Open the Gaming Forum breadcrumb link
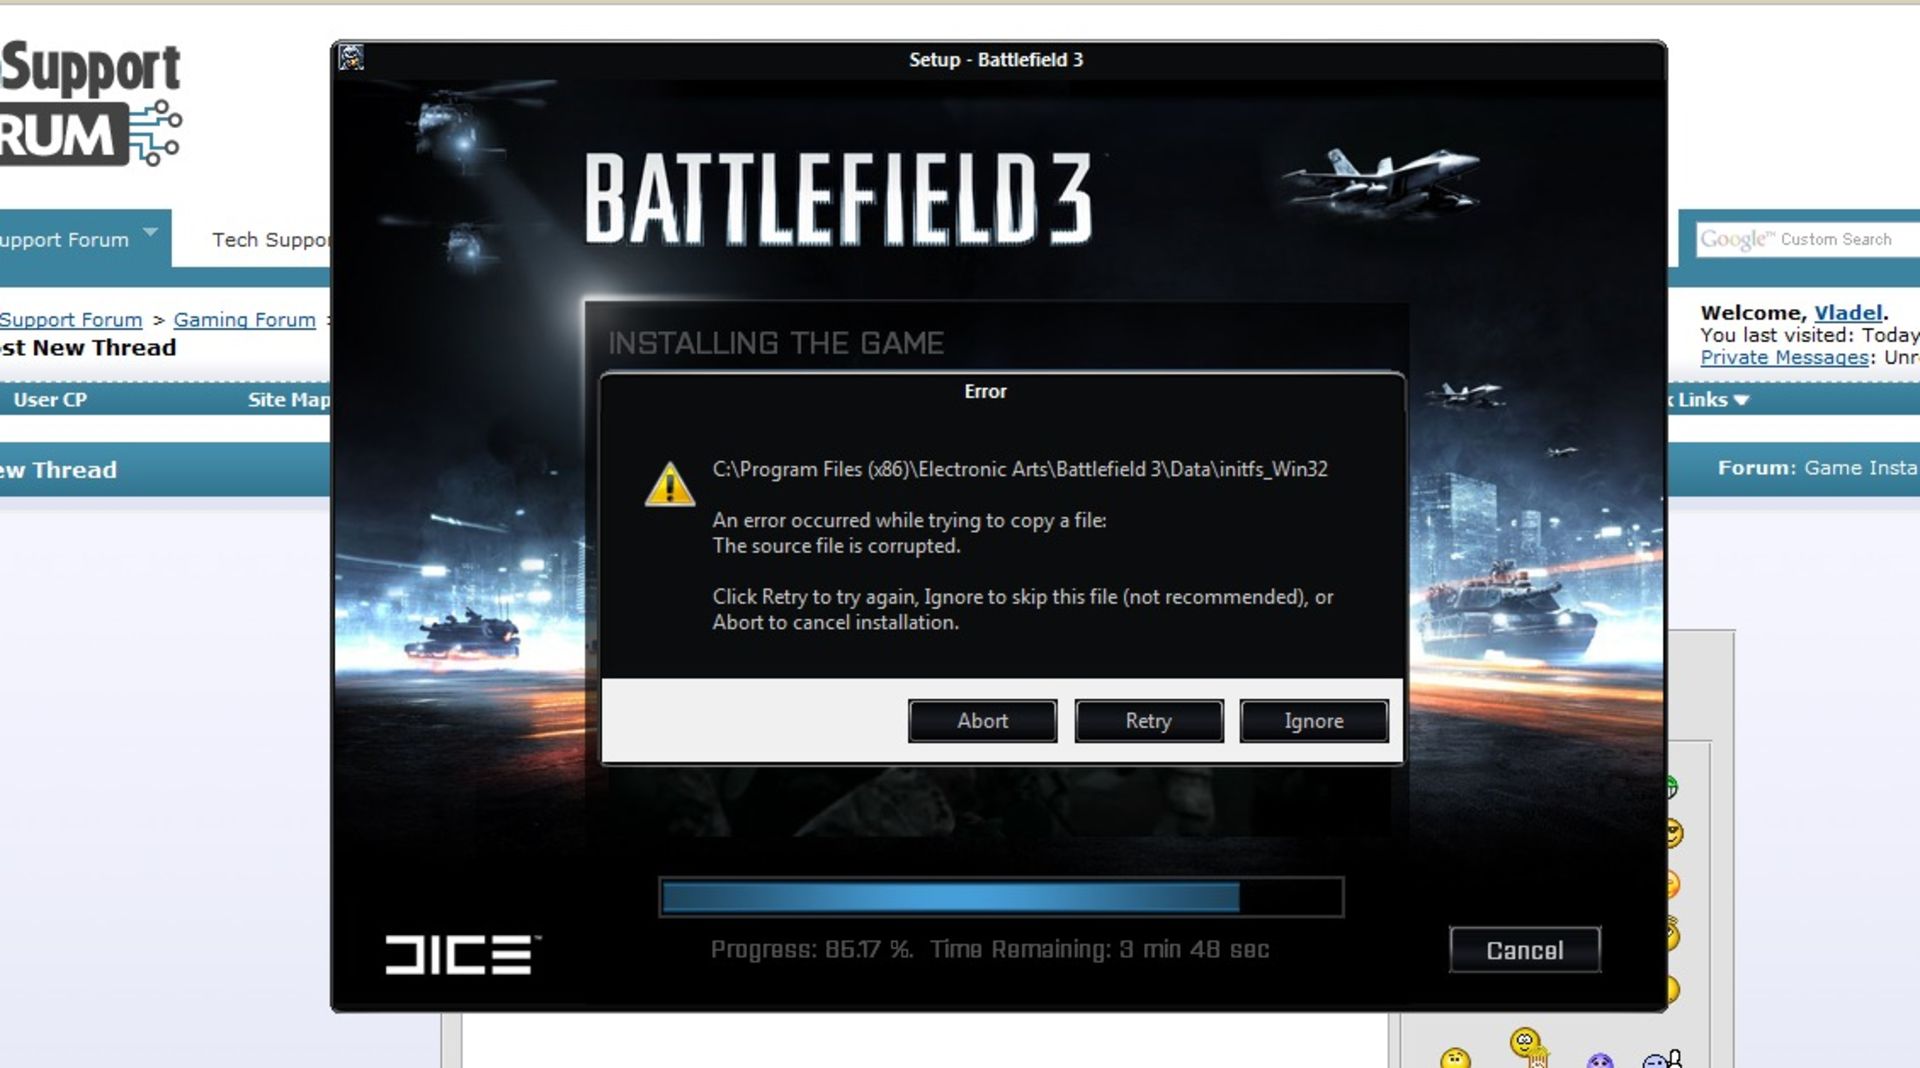This screenshot has width=1920, height=1068. 244,320
